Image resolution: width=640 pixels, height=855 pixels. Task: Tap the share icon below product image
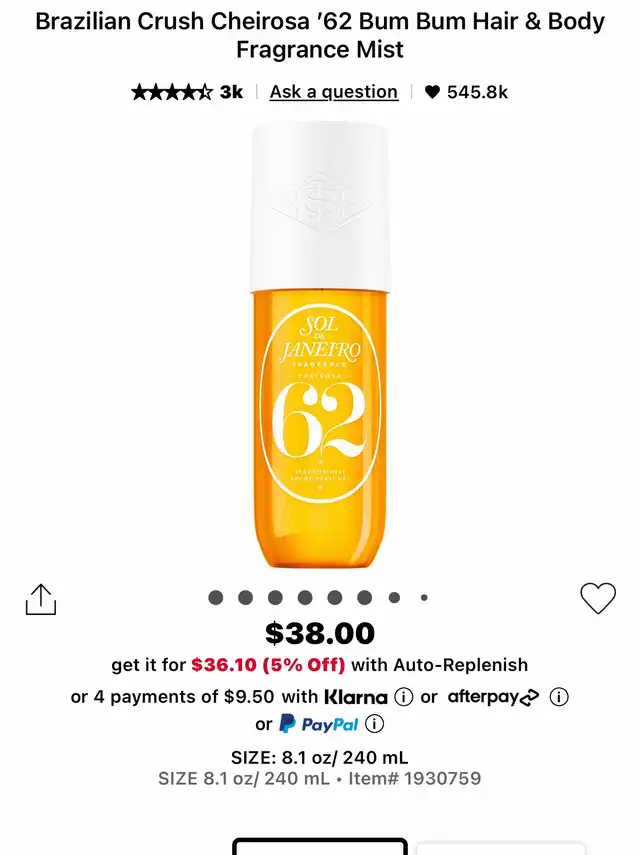[41, 599]
